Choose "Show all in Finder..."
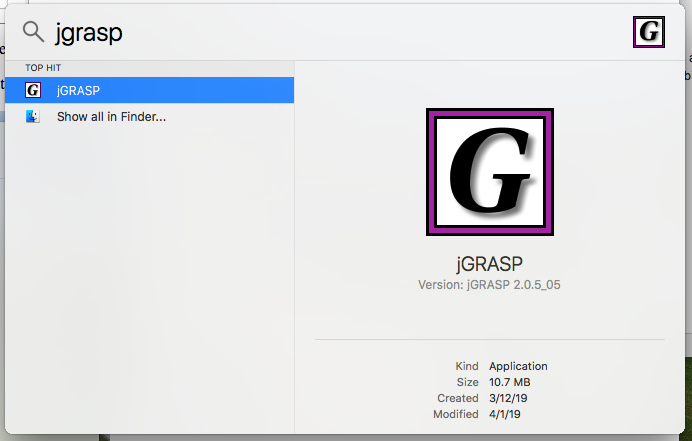Viewport: 692px width, 441px height. point(111,117)
